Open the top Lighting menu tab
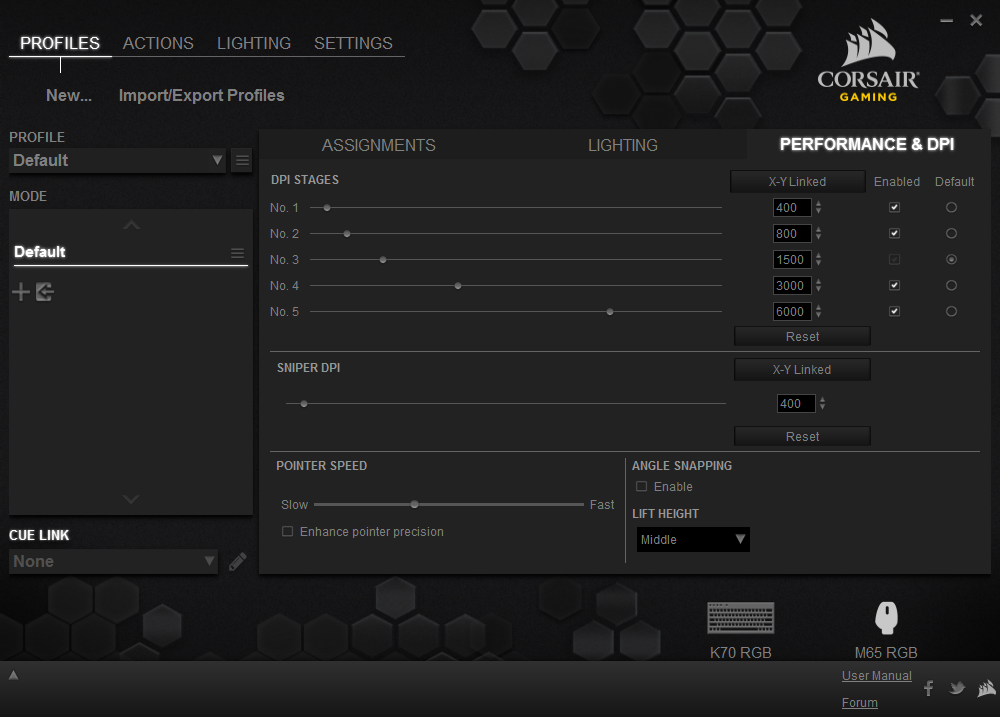 point(254,43)
